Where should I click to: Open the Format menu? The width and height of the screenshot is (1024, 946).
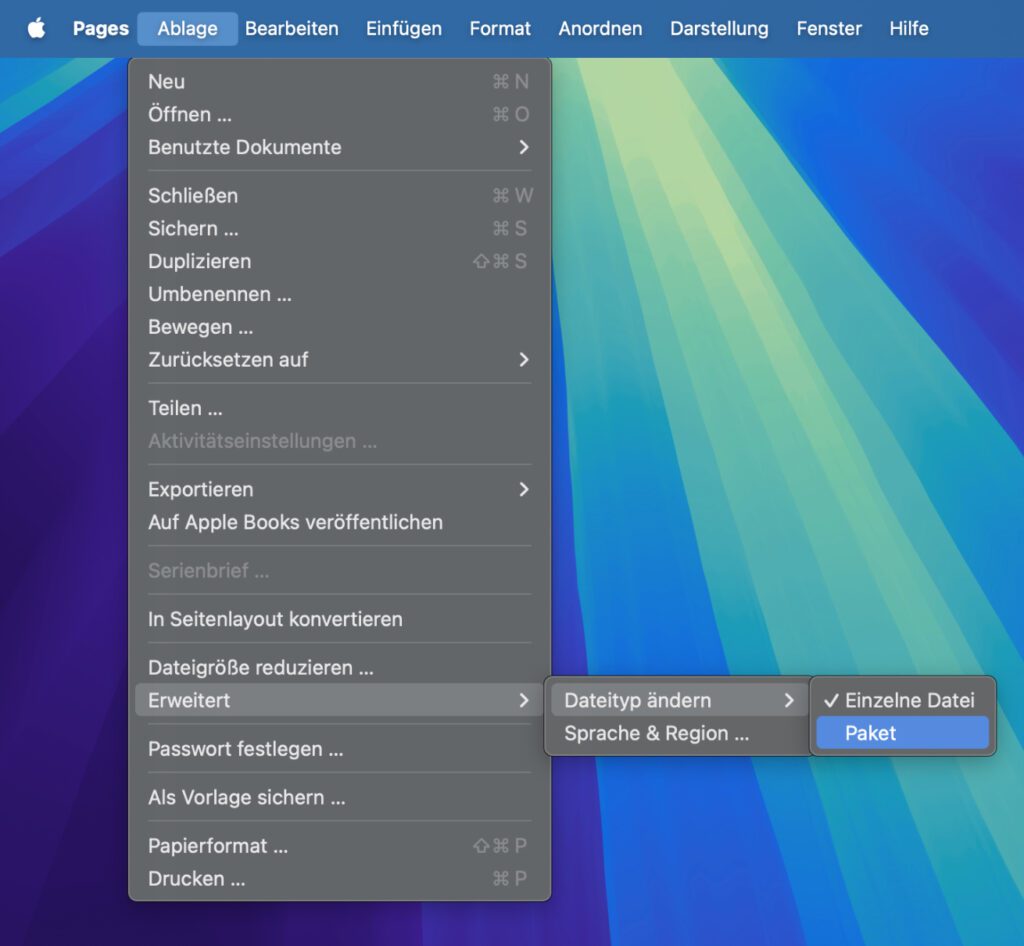click(500, 28)
